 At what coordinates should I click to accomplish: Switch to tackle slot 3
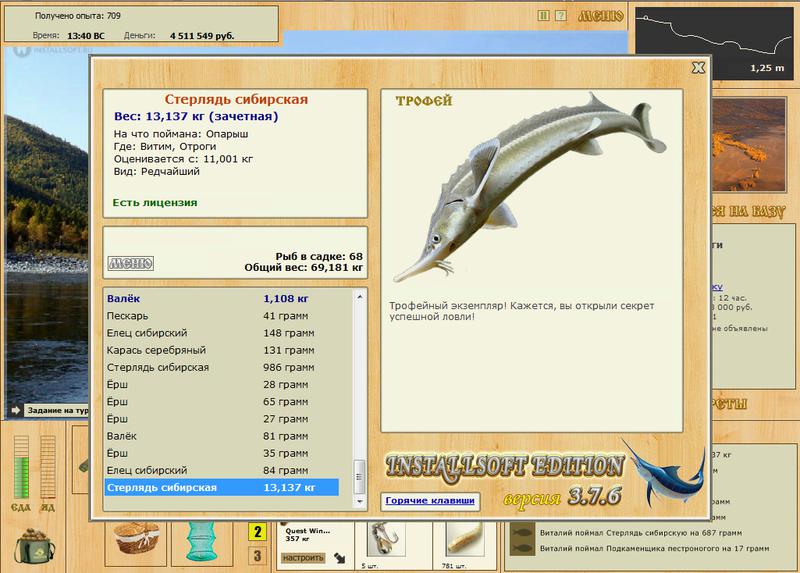tap(257, 556)
